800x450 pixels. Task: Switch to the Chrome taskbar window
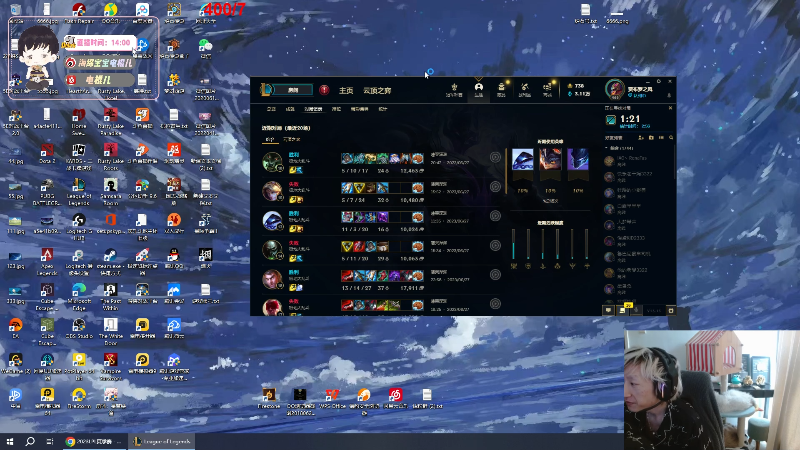click(x=95, y=441)
